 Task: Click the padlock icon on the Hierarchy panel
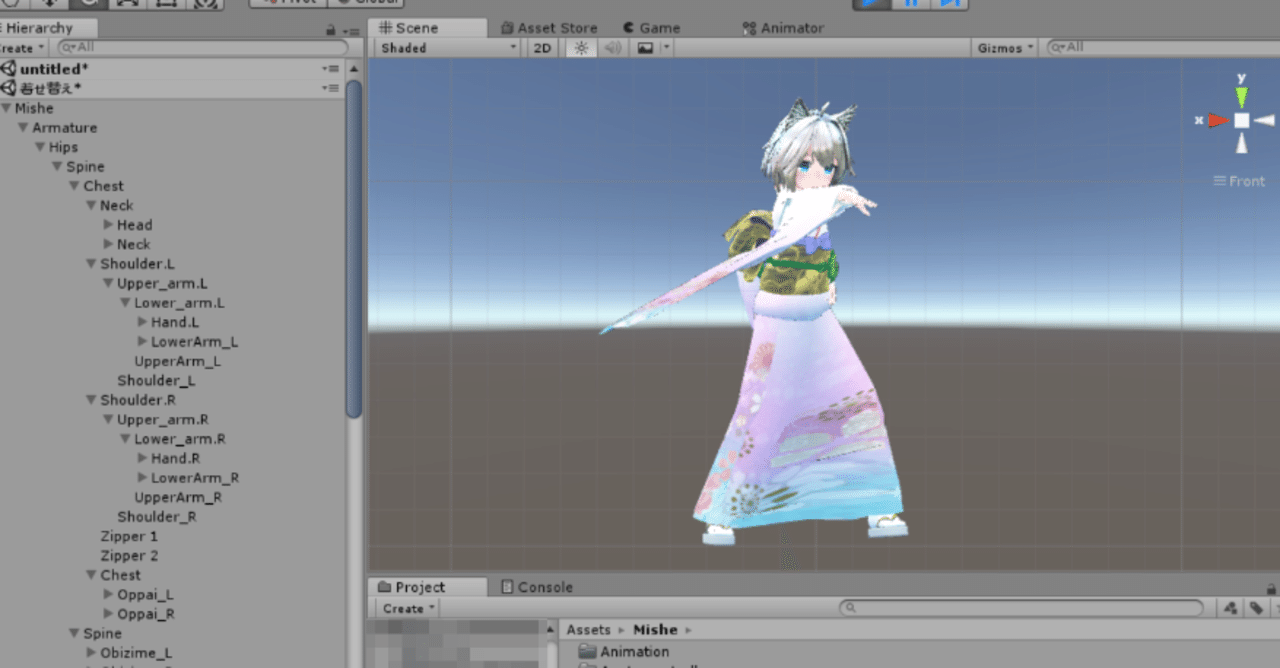click(x=329, y=27)
